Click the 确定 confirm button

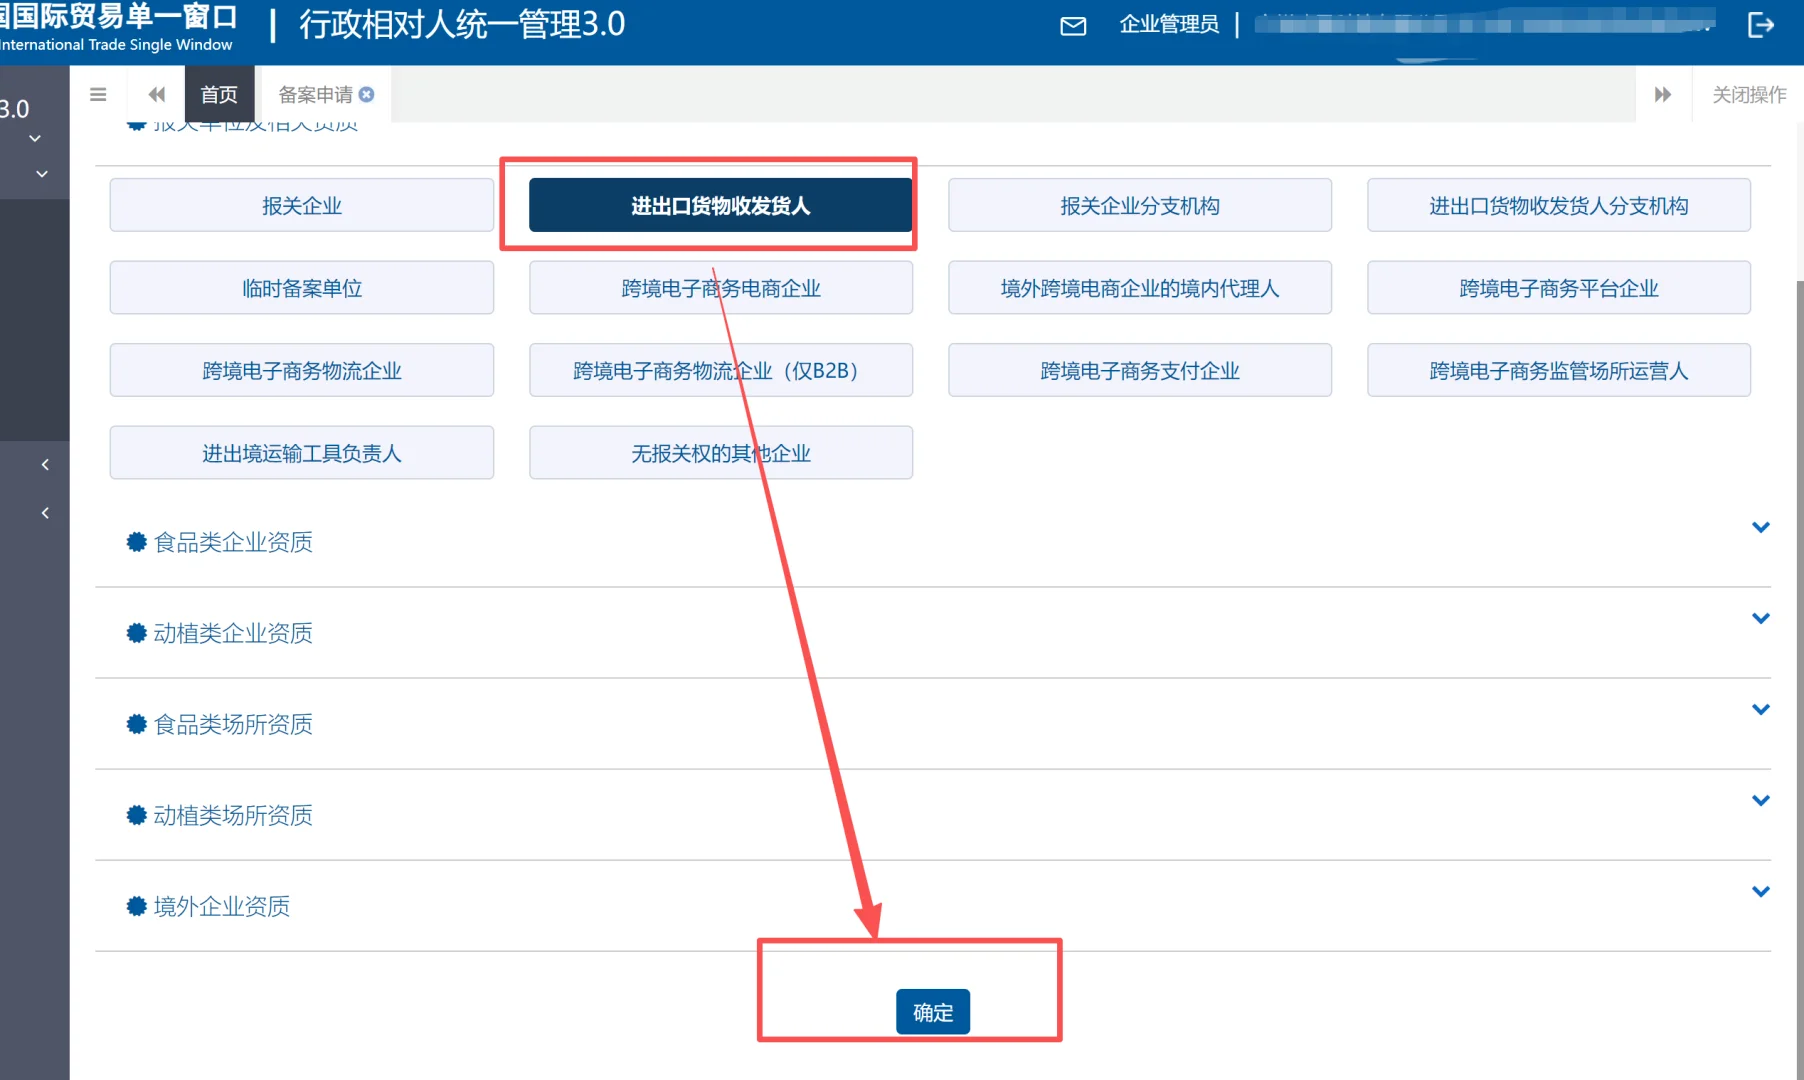click(x=932, y=1011)
